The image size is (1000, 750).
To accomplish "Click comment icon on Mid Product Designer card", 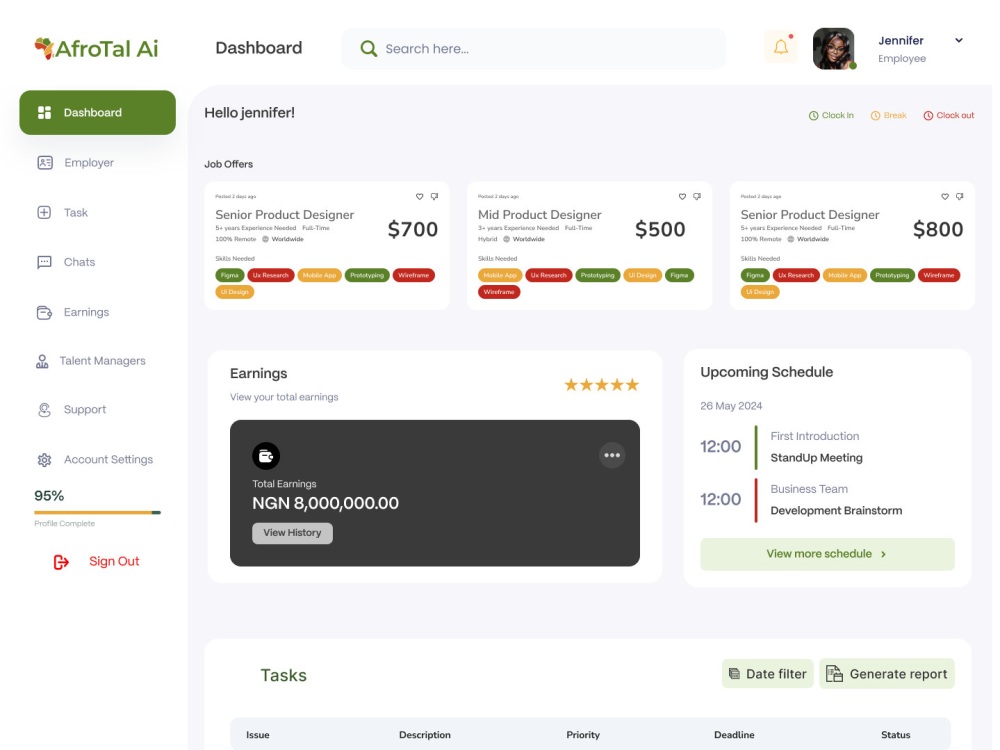I will (x=697, y=196).
